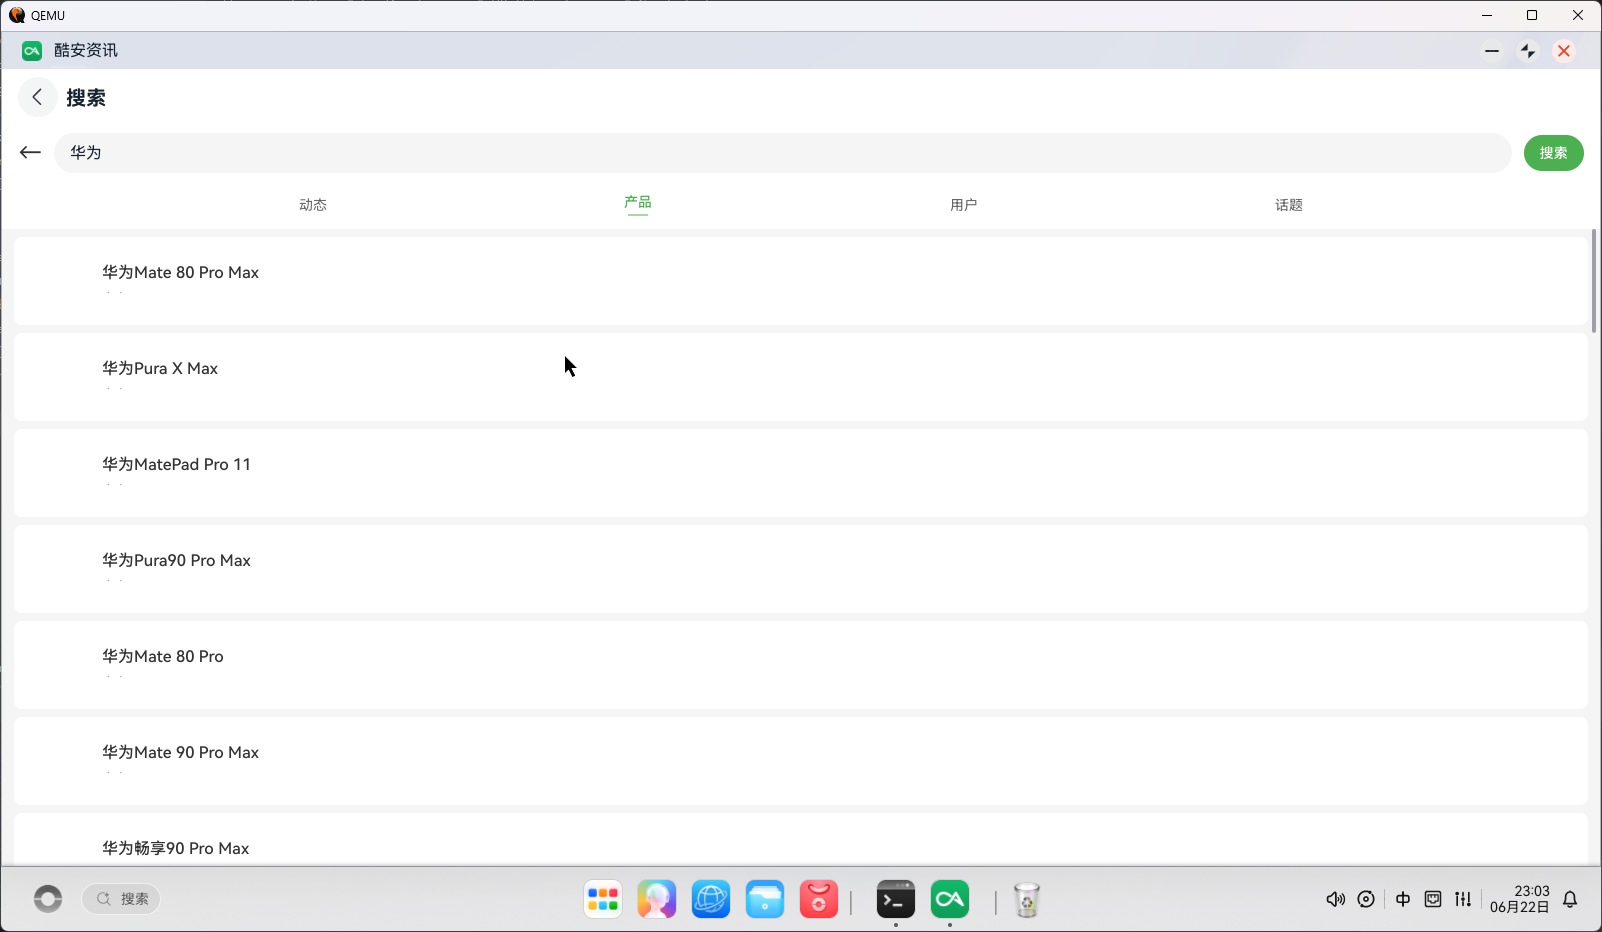
Task: Click the results list vertical scrollbar
Action: click(1594, 281)
